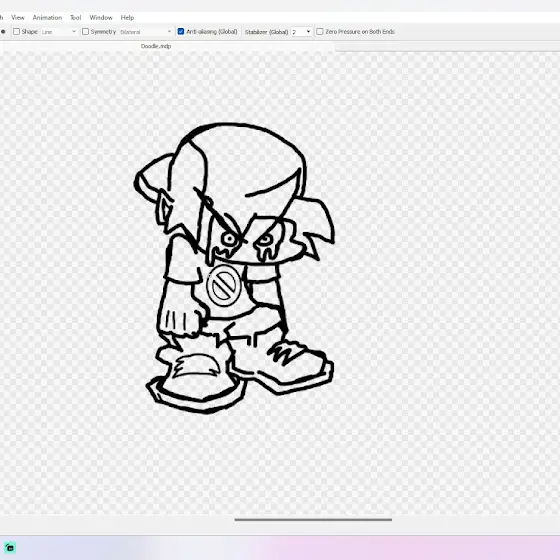This screenshot has width=560, height=560.
Task: Open the Window menu
Action: tap(101, 18)
